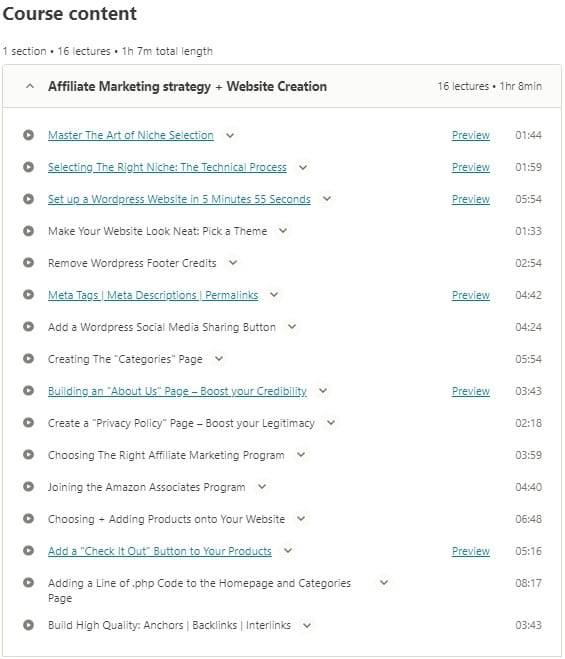Image resolution: width=565 pixels, height=659 pixels.
Task: Click play icon beside Meta Tags lecture
Action: pyautogui.click(x=29, y=295)
